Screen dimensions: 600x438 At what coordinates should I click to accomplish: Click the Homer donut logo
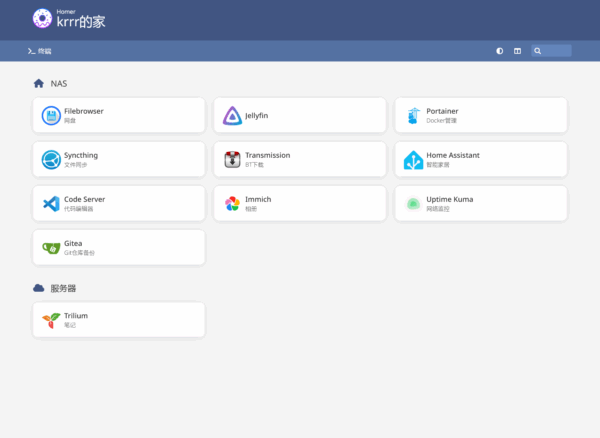click(x=42, y=18)
